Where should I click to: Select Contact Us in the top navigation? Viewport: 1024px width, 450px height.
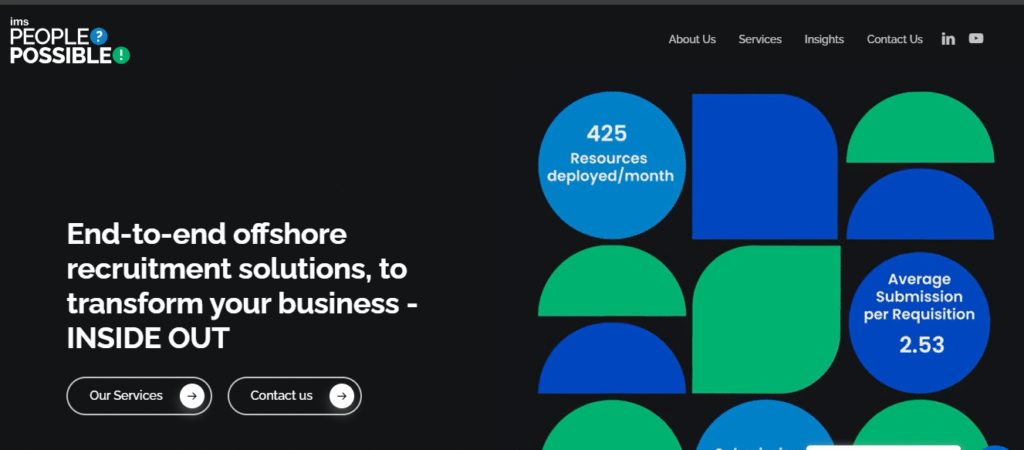894,40
